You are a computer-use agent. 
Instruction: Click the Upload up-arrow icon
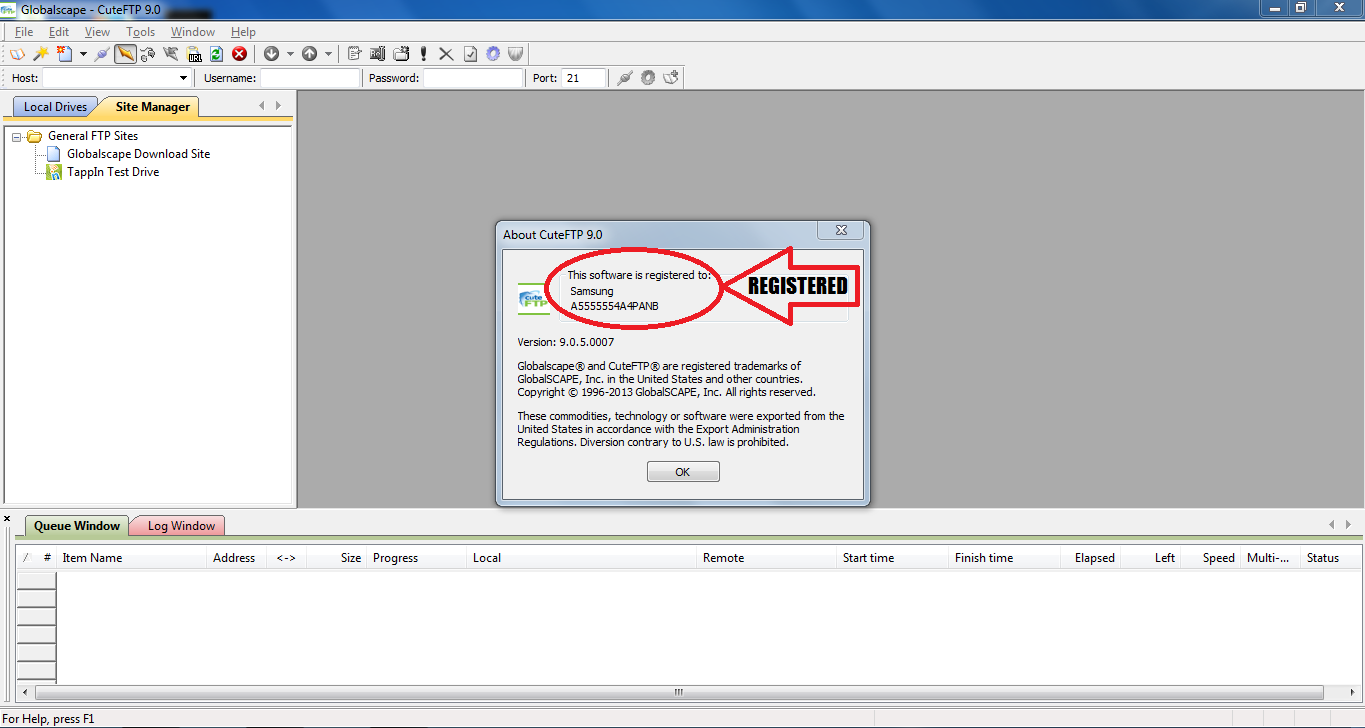tap(309, 54)
